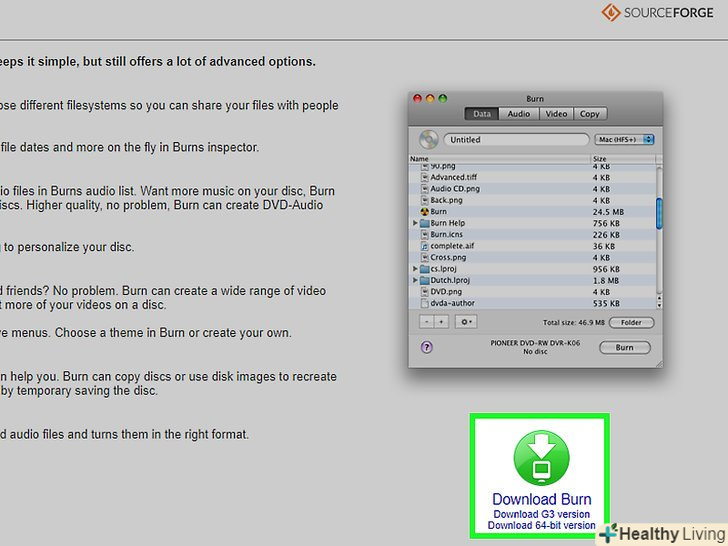Select the Advanced.tiff file row
Viewport: 728px width, 546px height.
pyautogui.click(x=533, y=177)
